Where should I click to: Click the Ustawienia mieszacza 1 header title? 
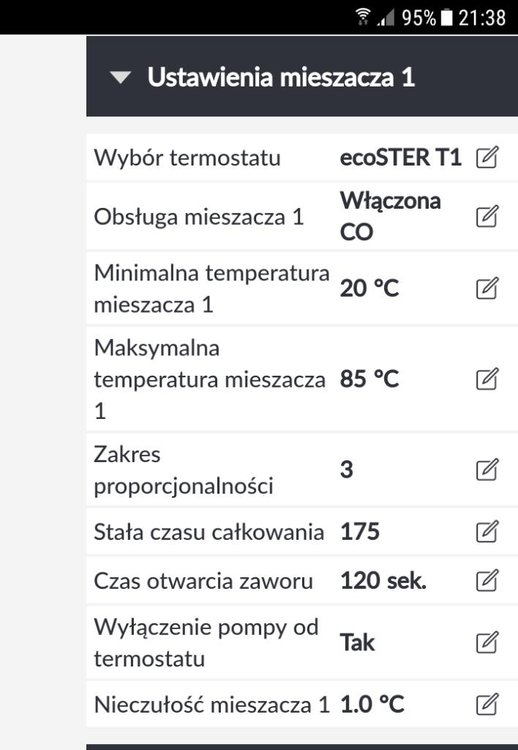pyautogui.click(x=281, y=77)
